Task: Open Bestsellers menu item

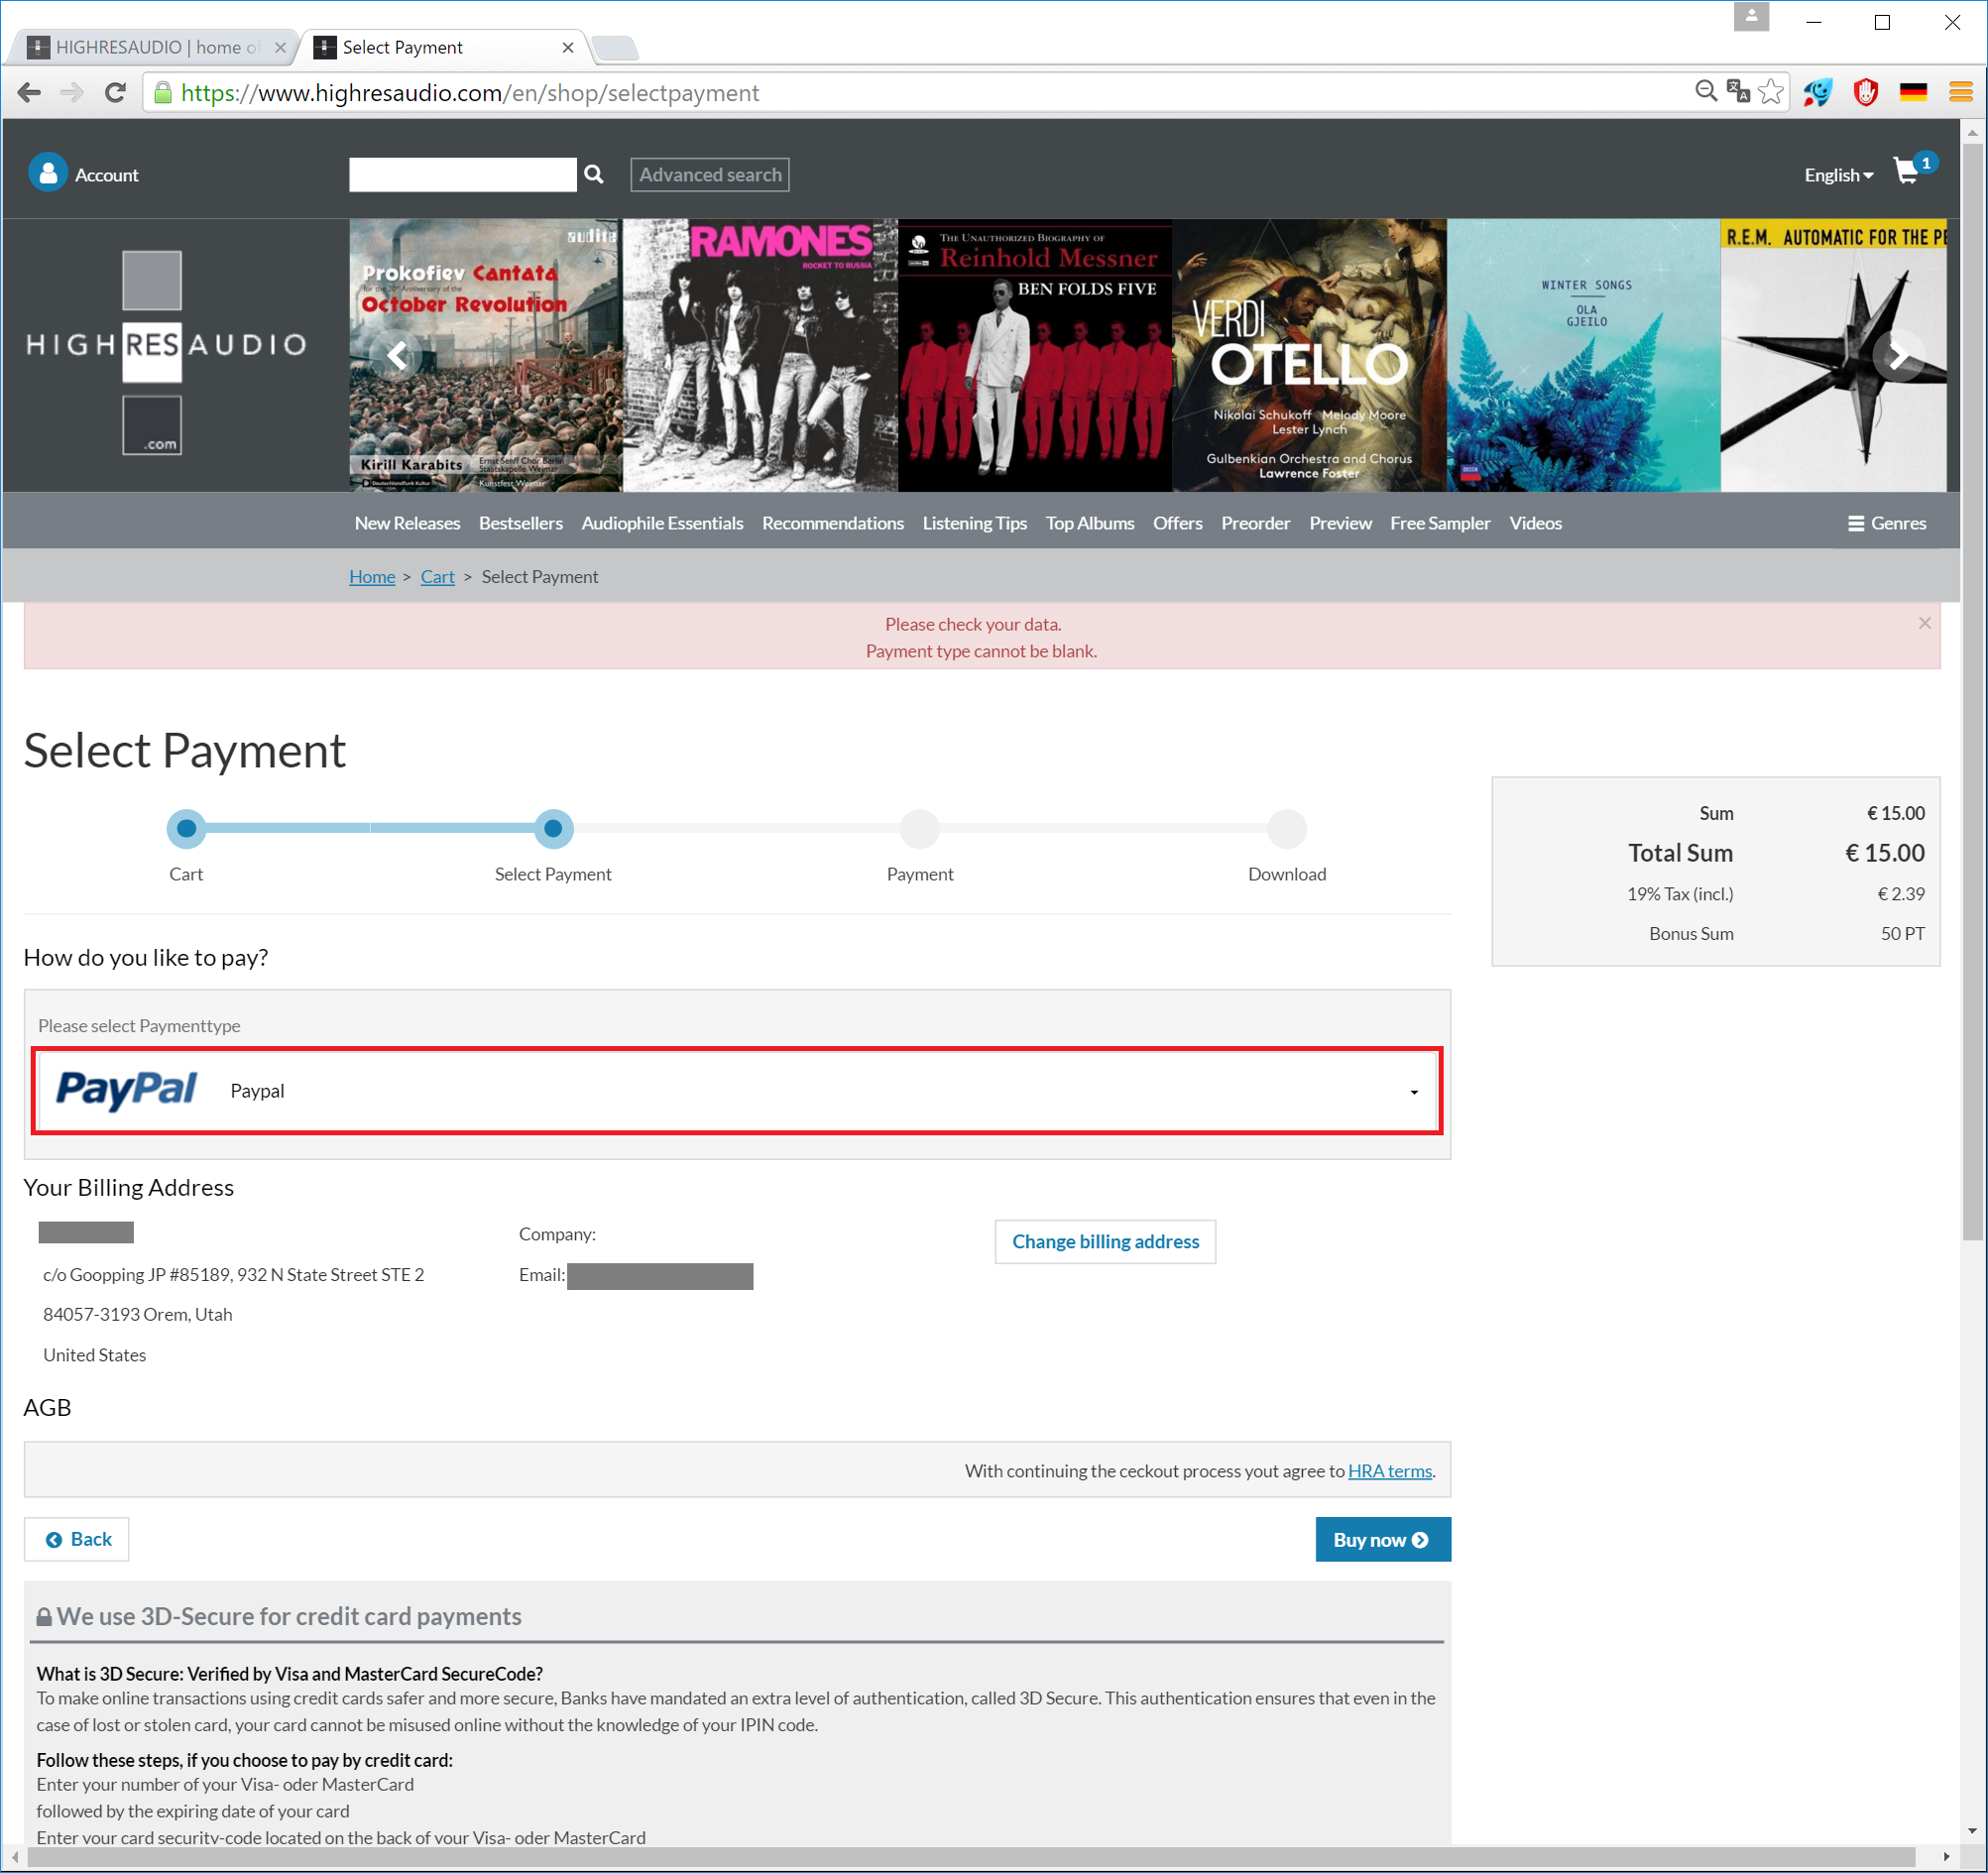Action: 521,523
